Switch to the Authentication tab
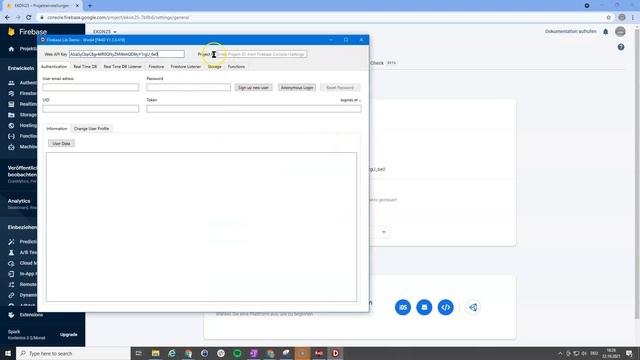Viewport: 640px width, 360px height. [x=54, y=67]
